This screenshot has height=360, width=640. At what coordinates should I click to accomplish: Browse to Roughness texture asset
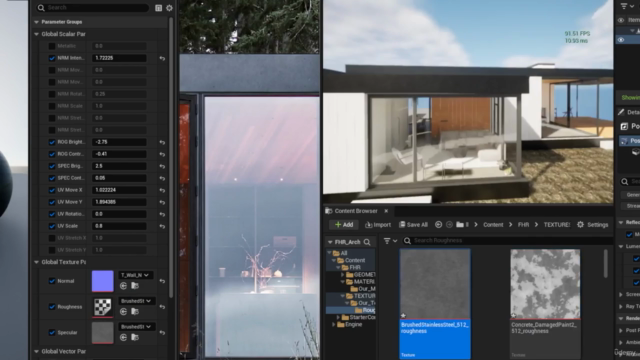(135, 311)
